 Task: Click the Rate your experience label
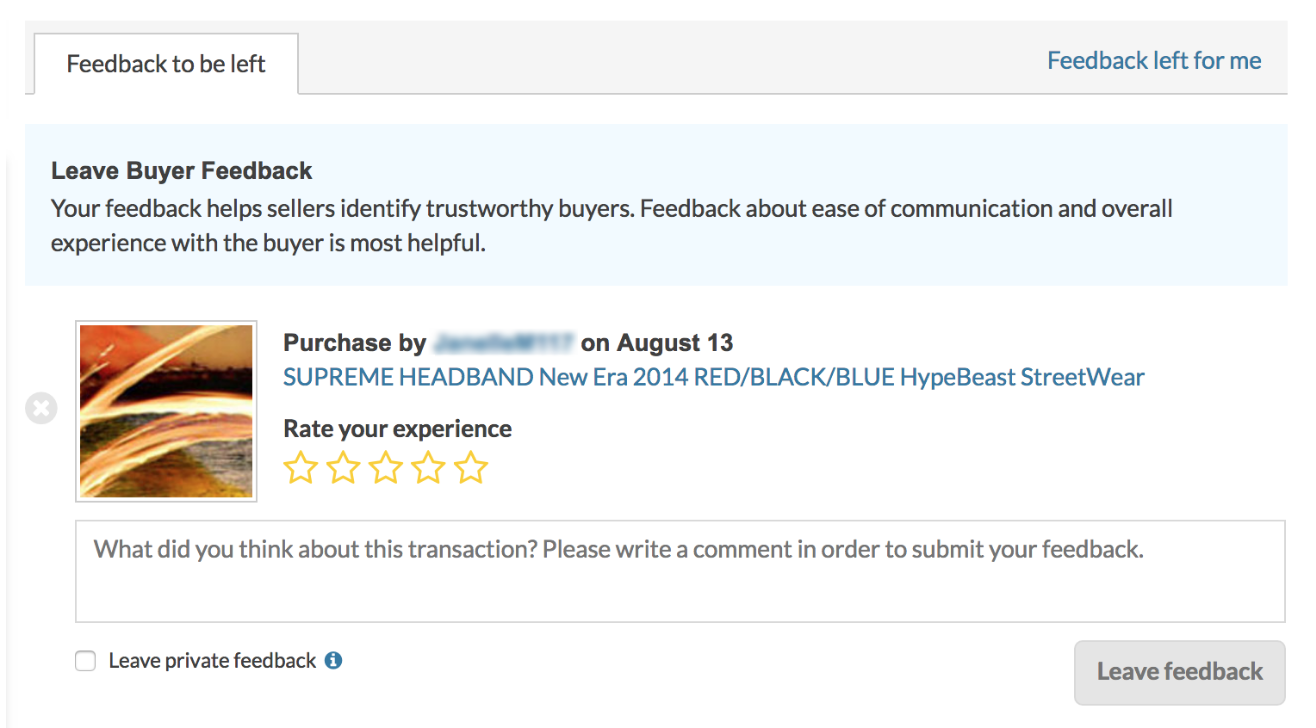click(x=397, y=429)
